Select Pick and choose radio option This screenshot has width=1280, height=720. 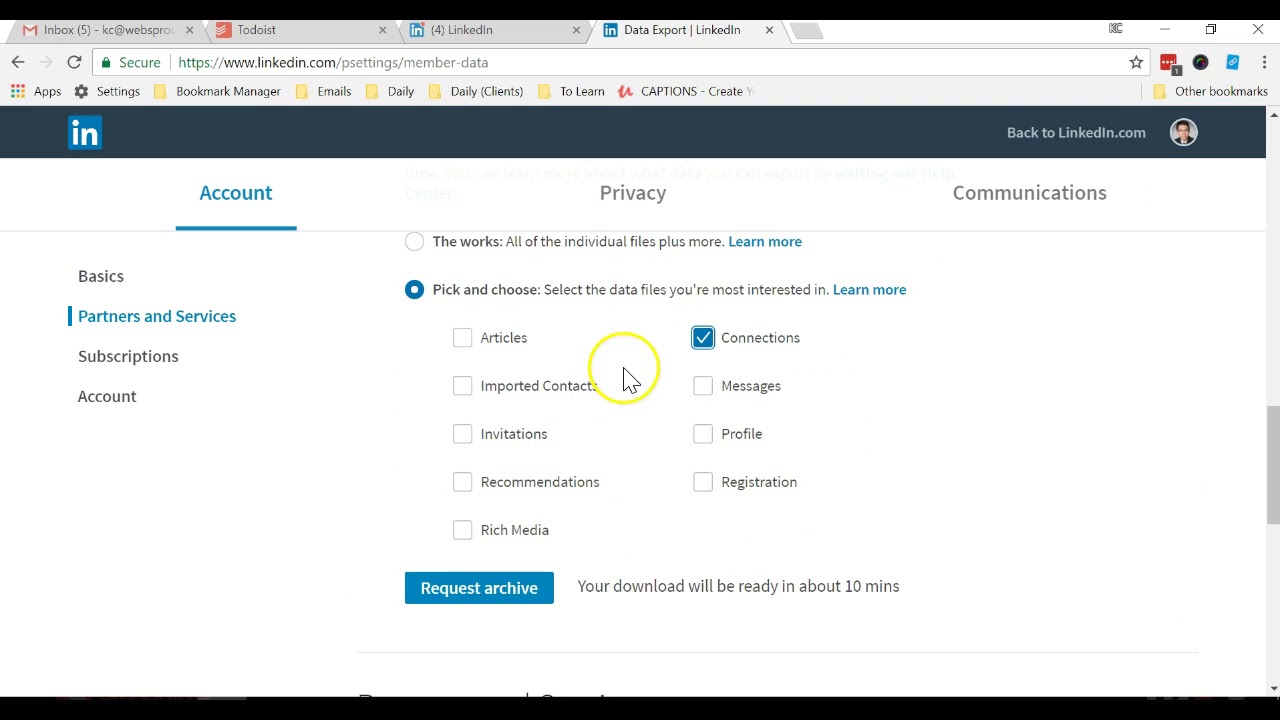point(414,290)
